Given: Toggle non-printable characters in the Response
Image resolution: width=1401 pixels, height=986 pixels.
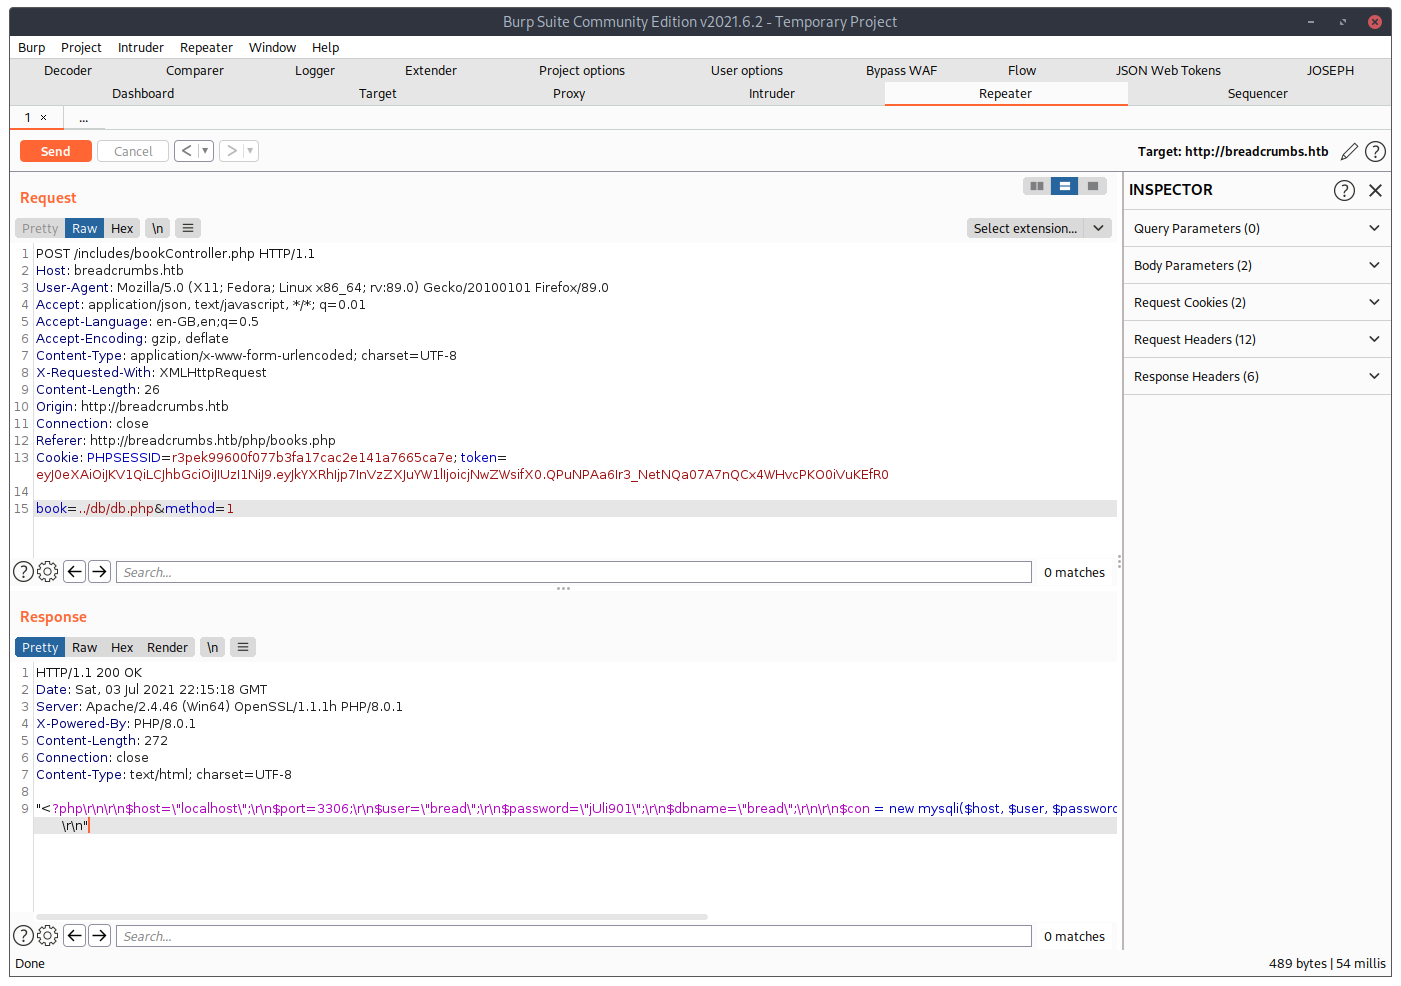Looking at the screenshot, I should 212,647.
